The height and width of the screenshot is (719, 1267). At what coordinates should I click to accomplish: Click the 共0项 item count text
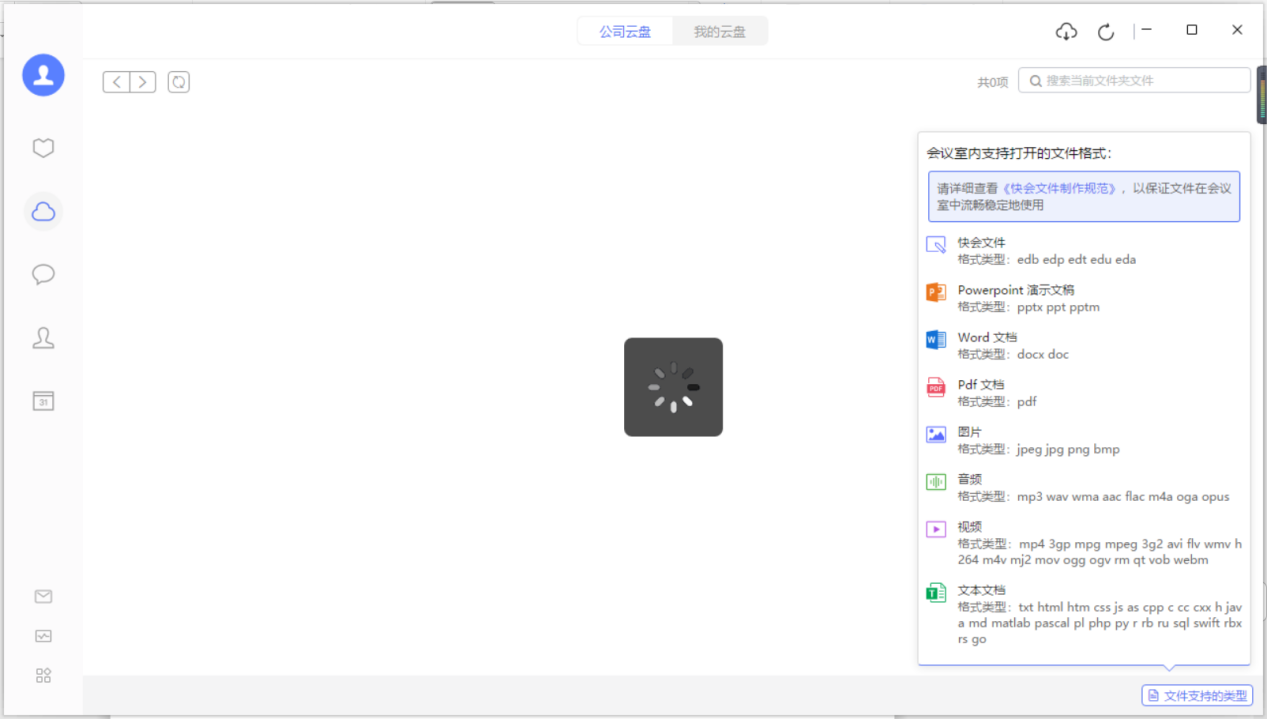coord(993,82)
